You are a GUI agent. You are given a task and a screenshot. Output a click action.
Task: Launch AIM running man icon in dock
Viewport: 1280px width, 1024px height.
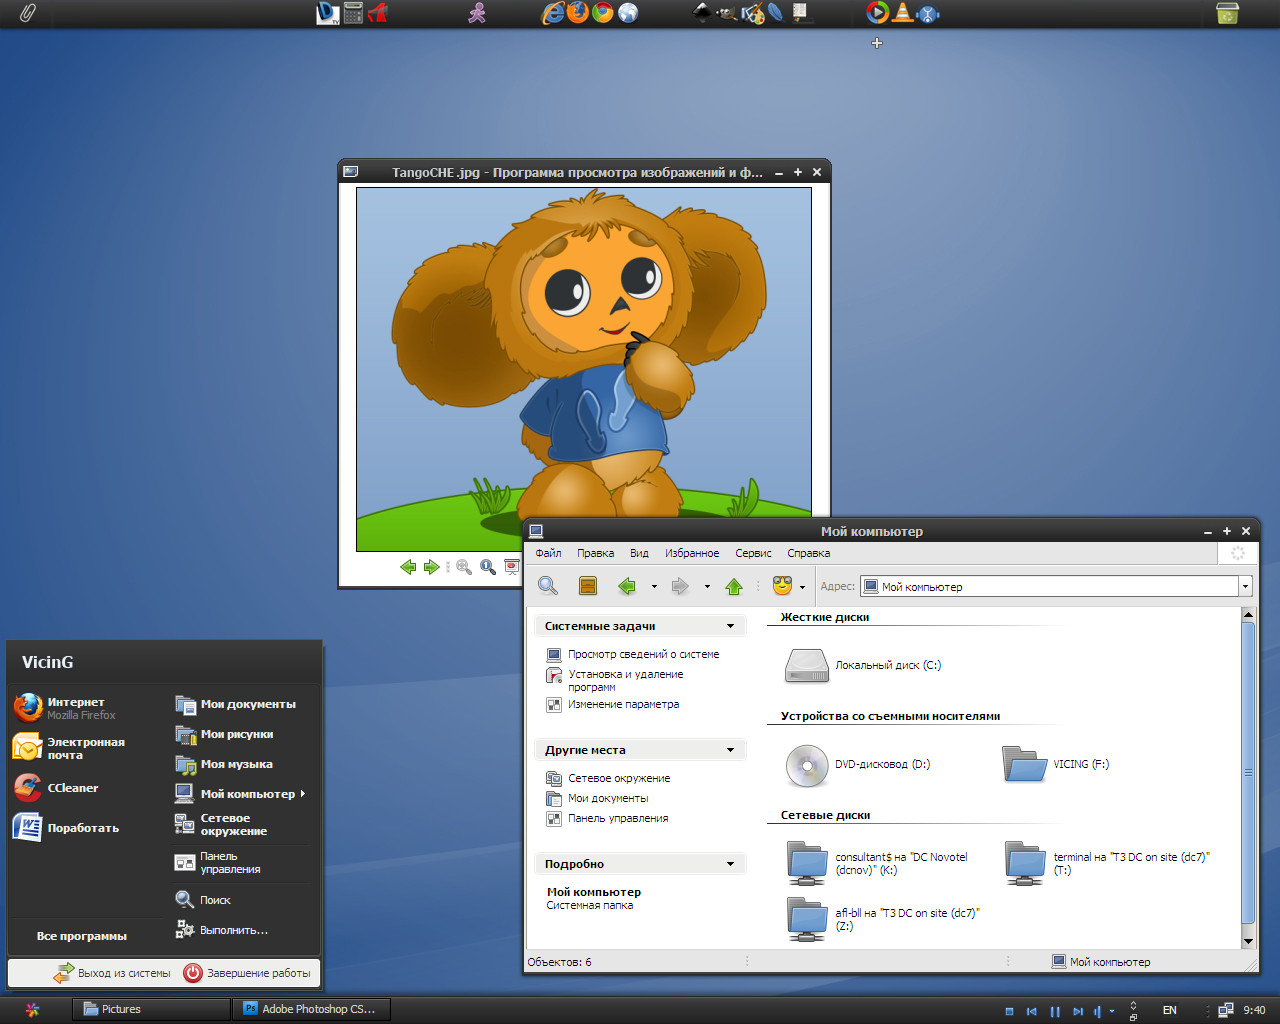(x=477, y=13)
